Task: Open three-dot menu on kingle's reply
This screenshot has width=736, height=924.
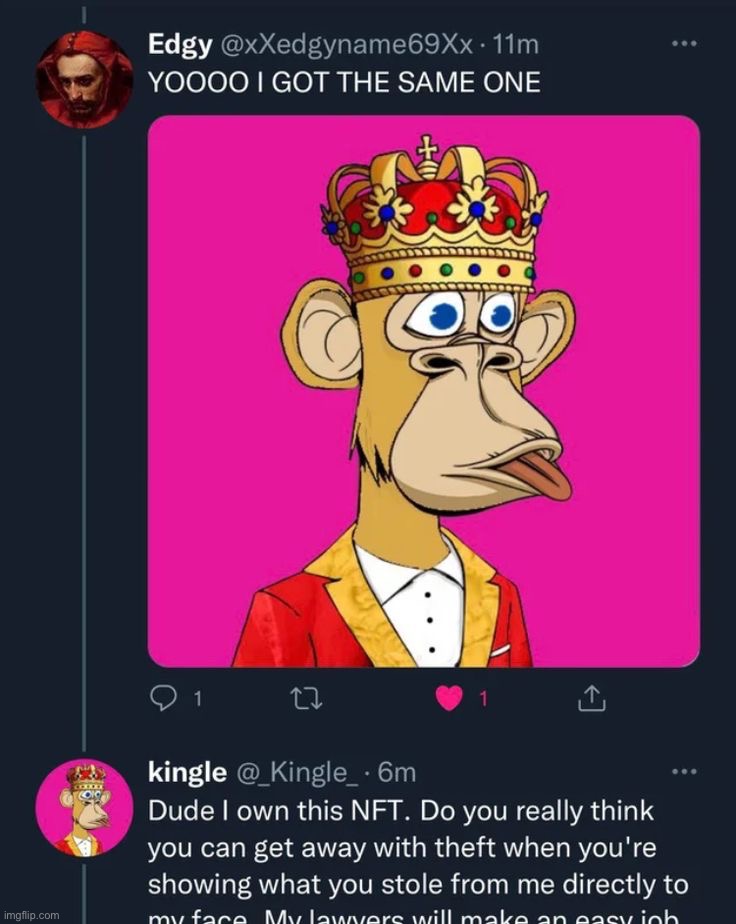Action: point(684,772)
